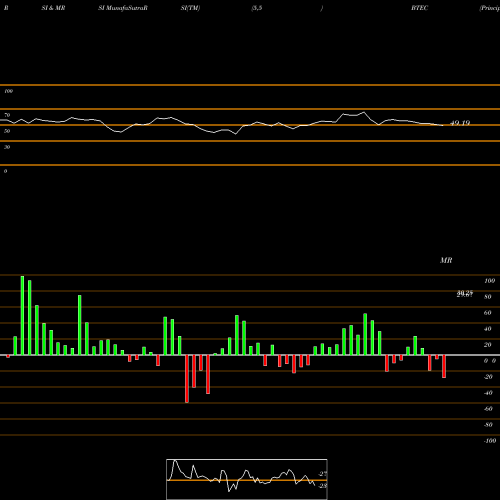
Task: Click the -27 label in mini chart
Action: pyautogui.click(x=323, y=474)
